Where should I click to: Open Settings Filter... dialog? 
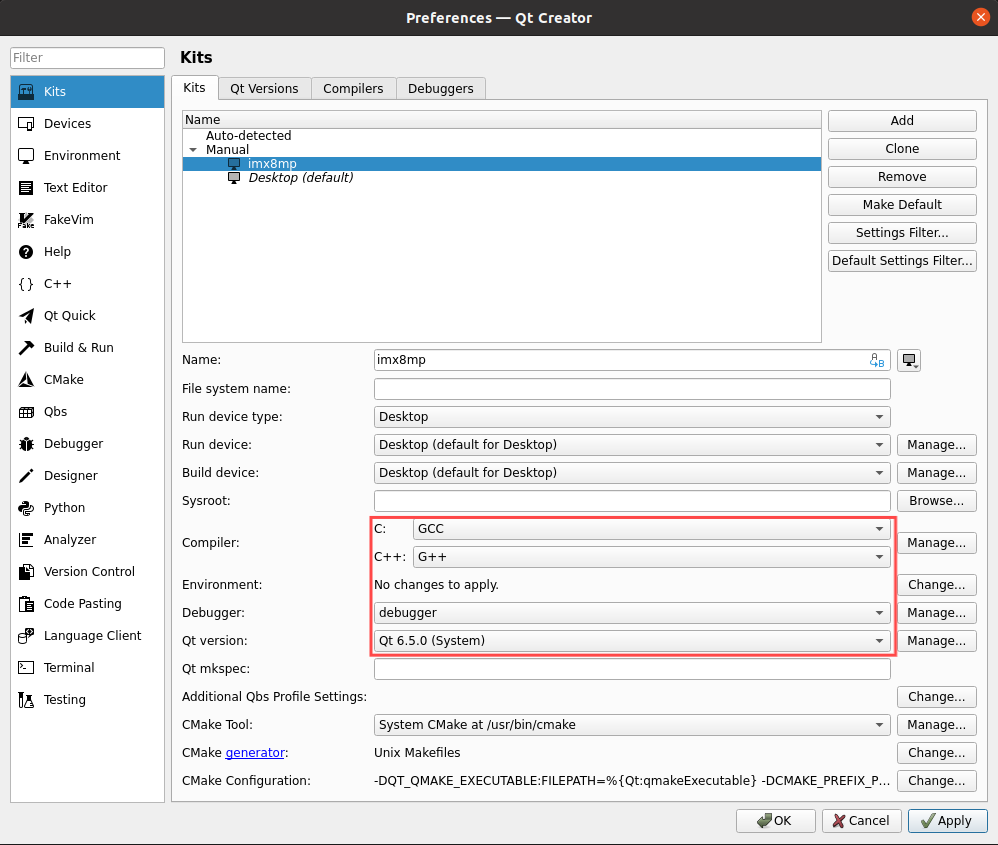tap(902, 233)
